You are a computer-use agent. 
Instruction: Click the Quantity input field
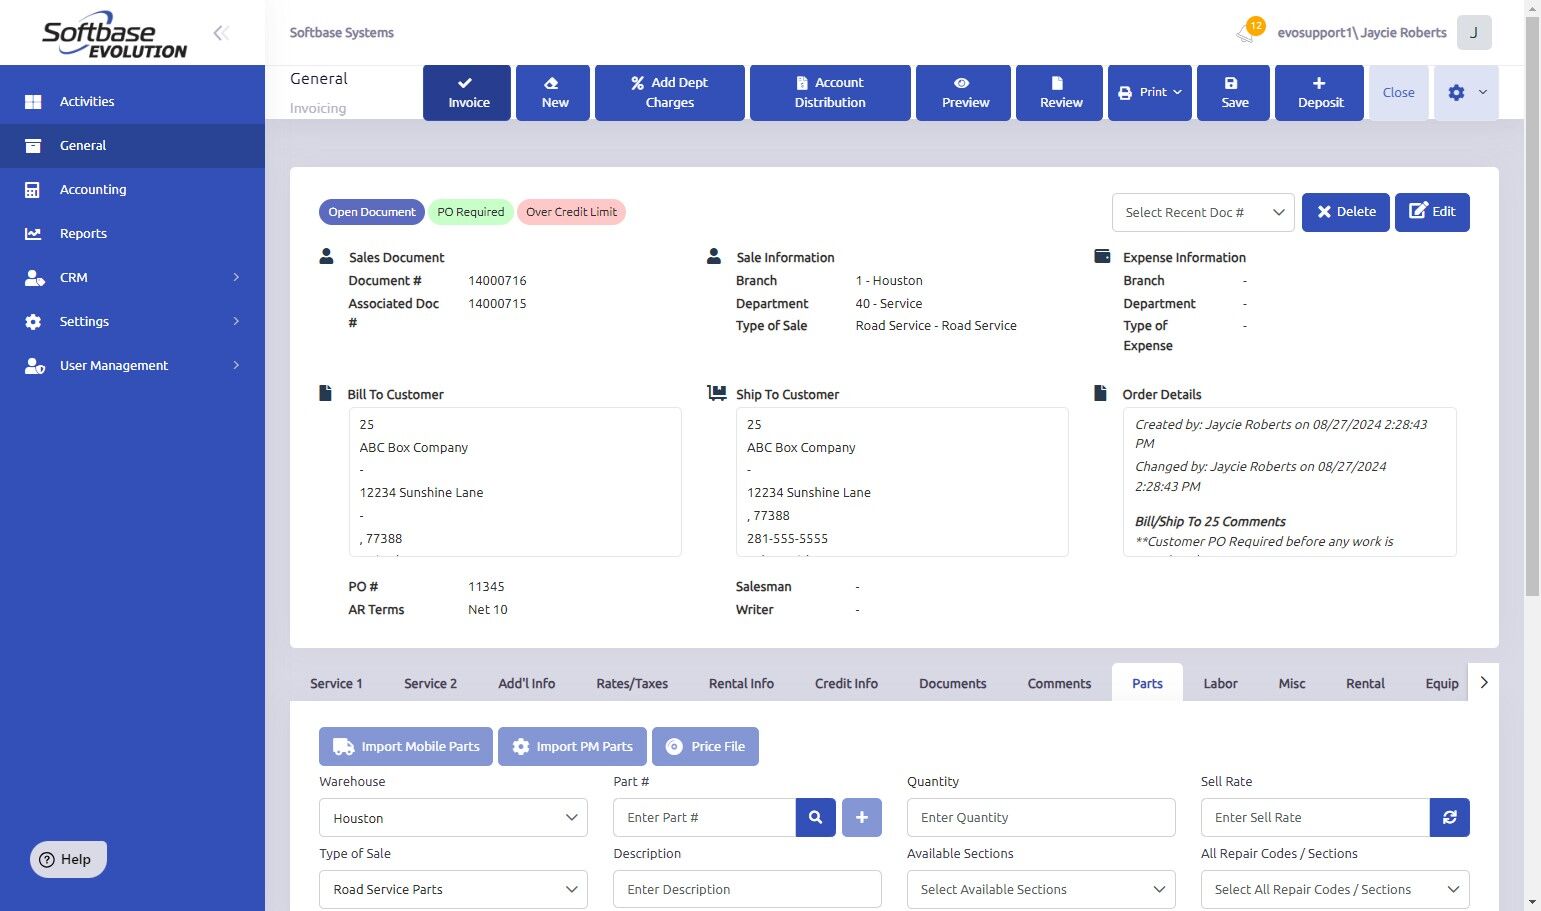pyautogui.click(x=1041, y=817)
